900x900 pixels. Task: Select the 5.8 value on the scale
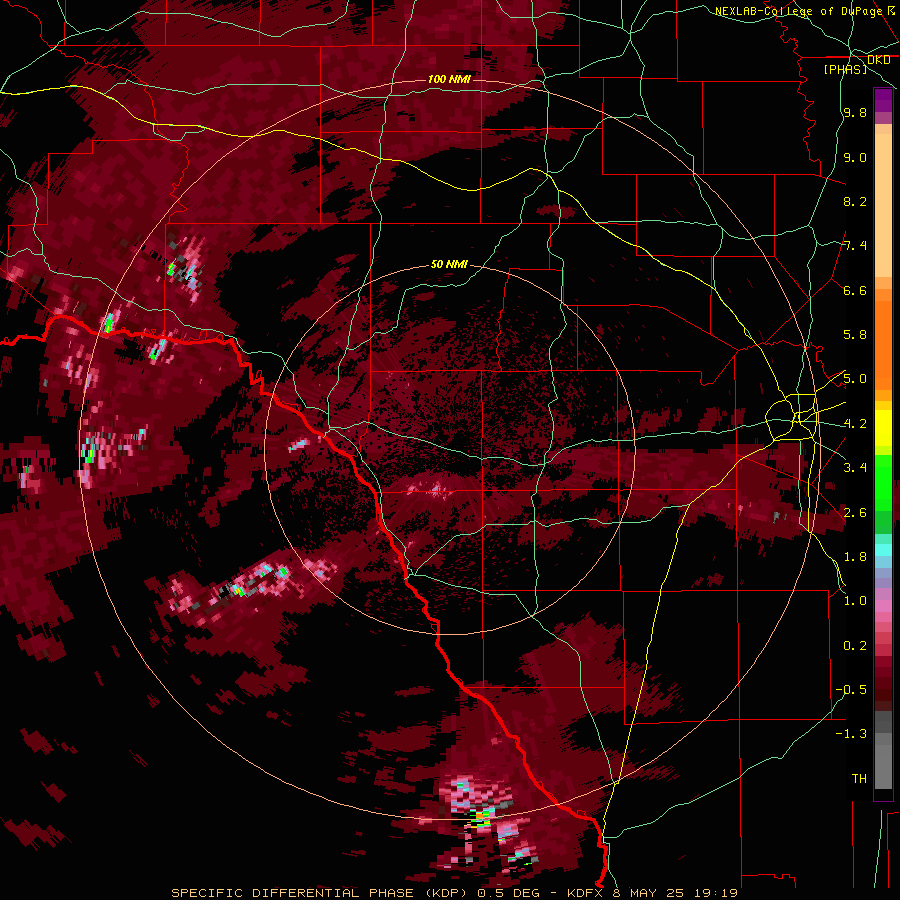855,335
